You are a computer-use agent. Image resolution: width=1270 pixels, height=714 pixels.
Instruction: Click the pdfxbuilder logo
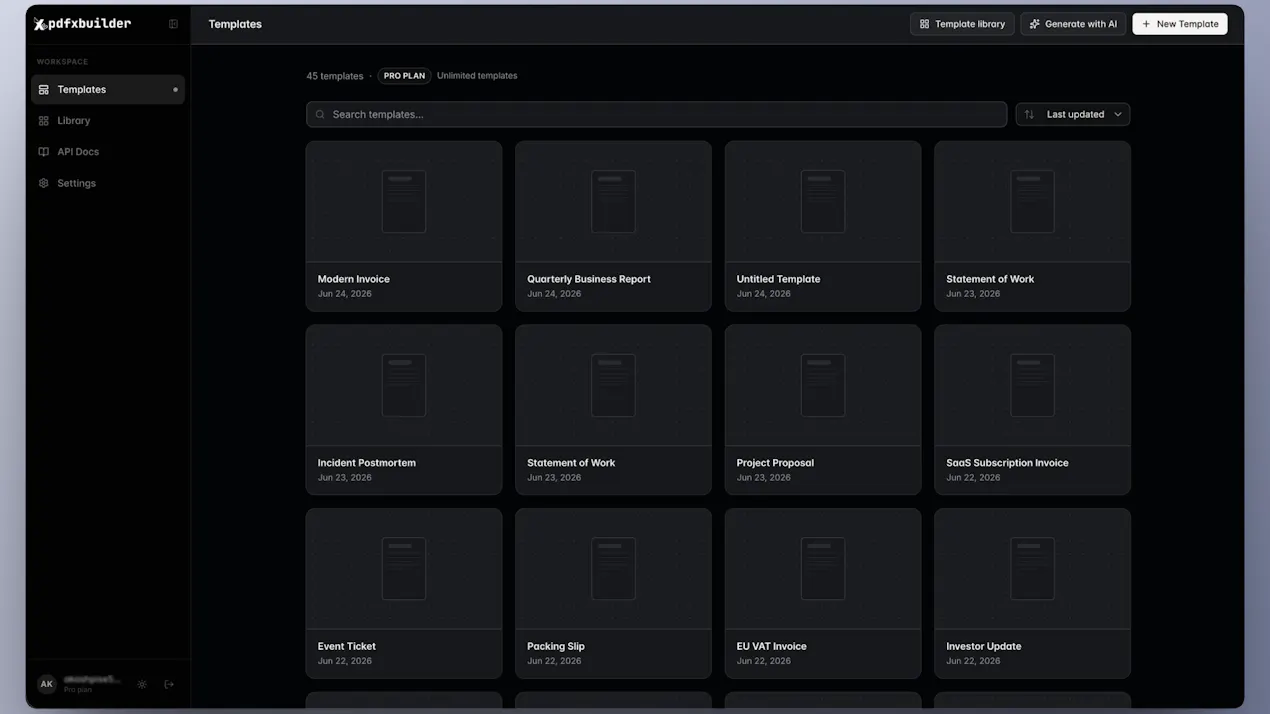(x=82, y=24)
